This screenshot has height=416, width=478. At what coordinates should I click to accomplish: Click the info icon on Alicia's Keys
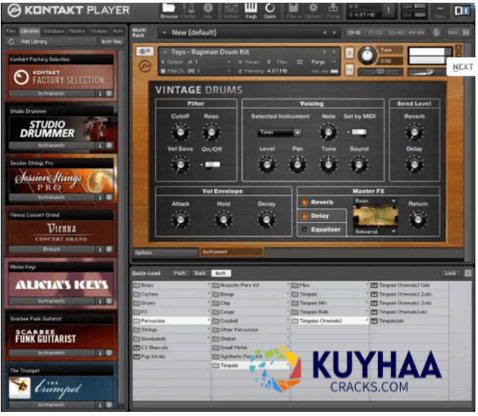100,301
